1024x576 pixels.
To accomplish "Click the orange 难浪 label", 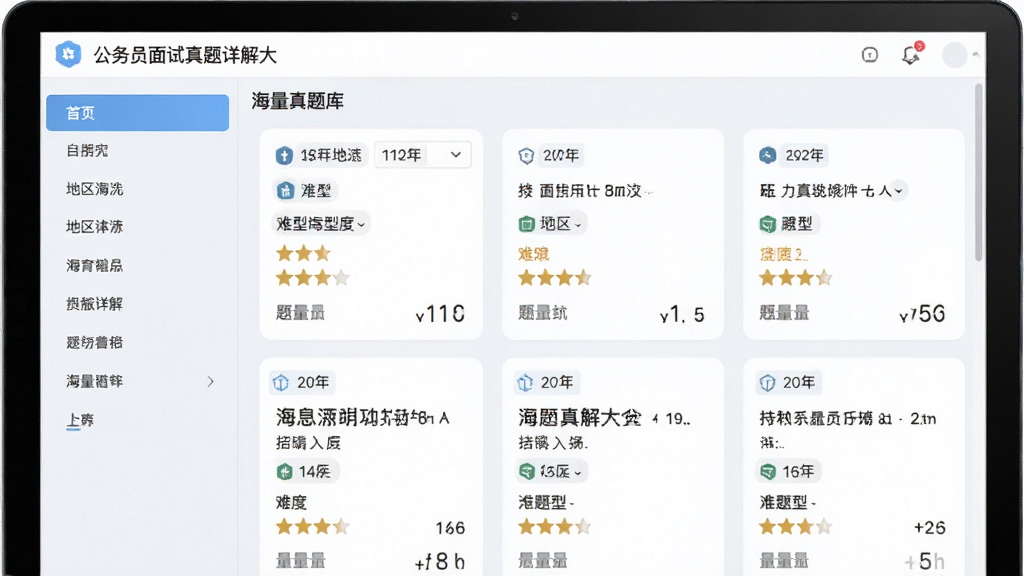I will [534, 253].
